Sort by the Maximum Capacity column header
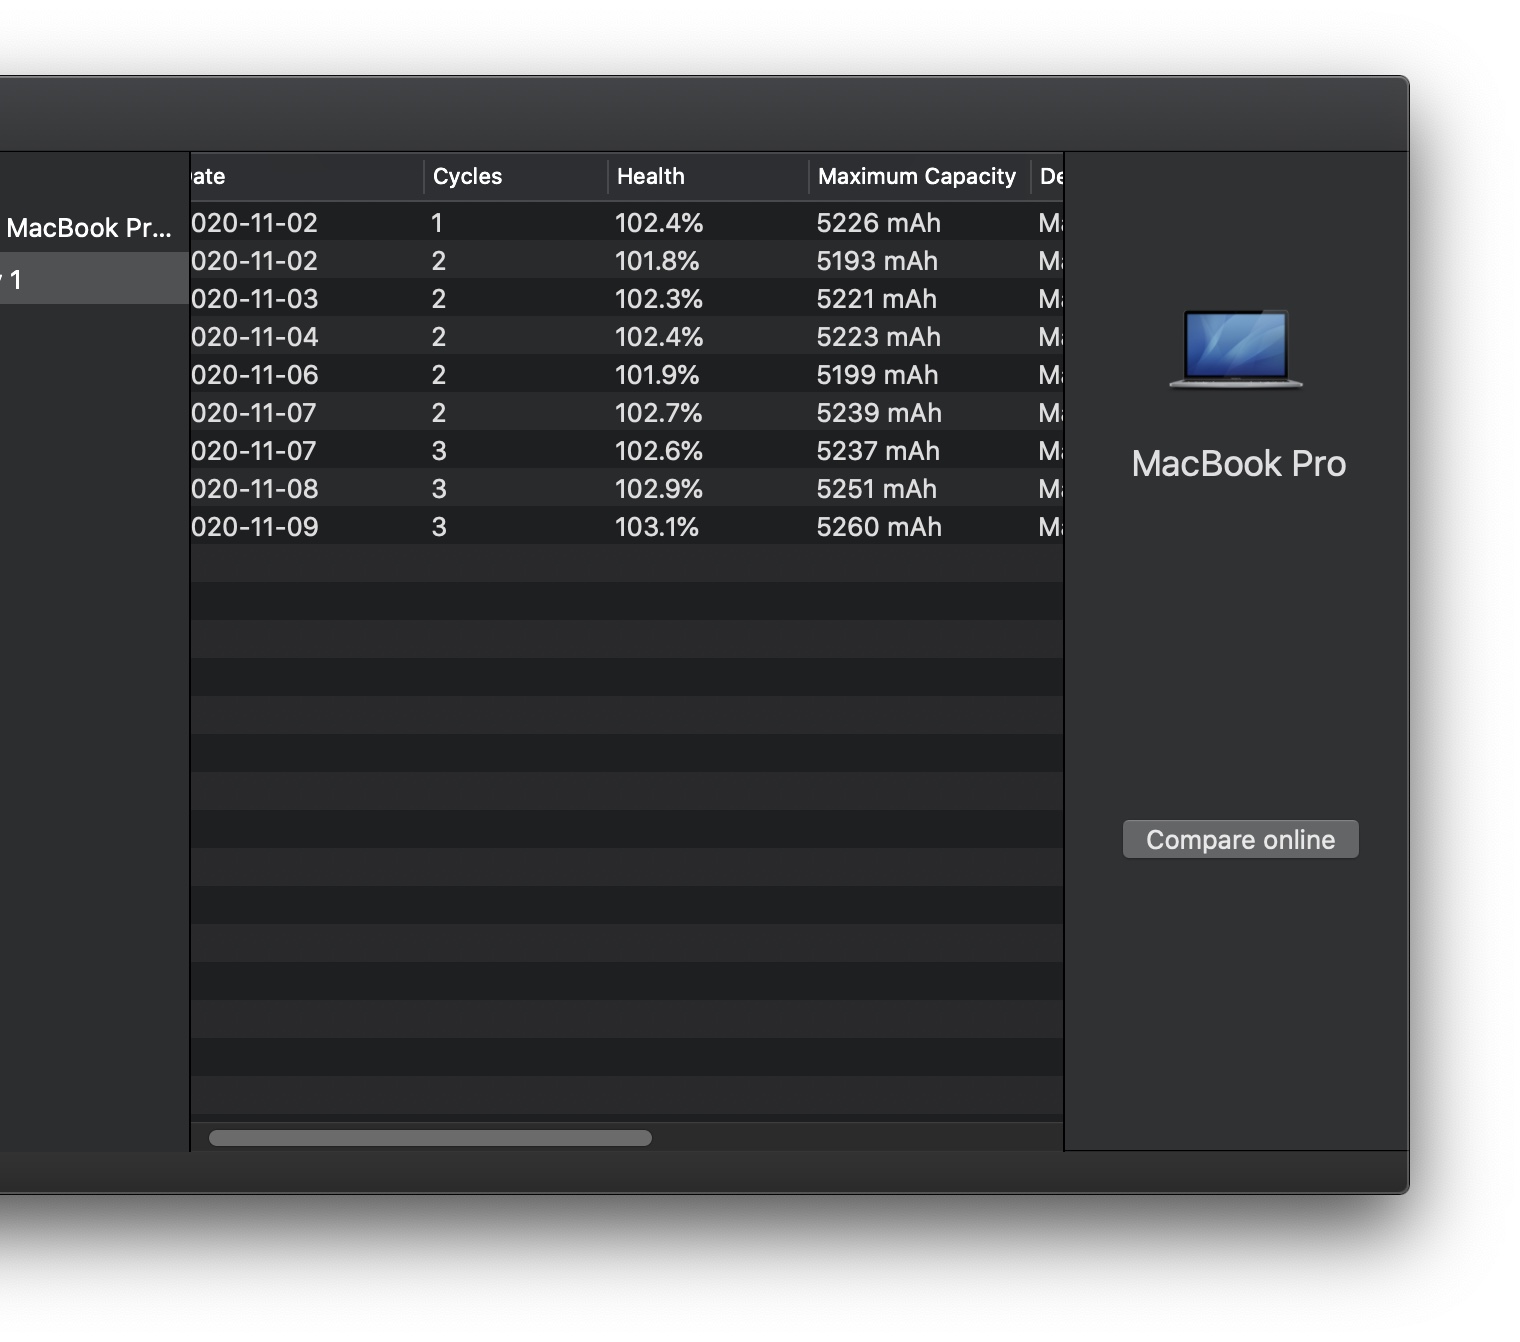This screenshot has width=1520, height=1342. click(919, 177)
